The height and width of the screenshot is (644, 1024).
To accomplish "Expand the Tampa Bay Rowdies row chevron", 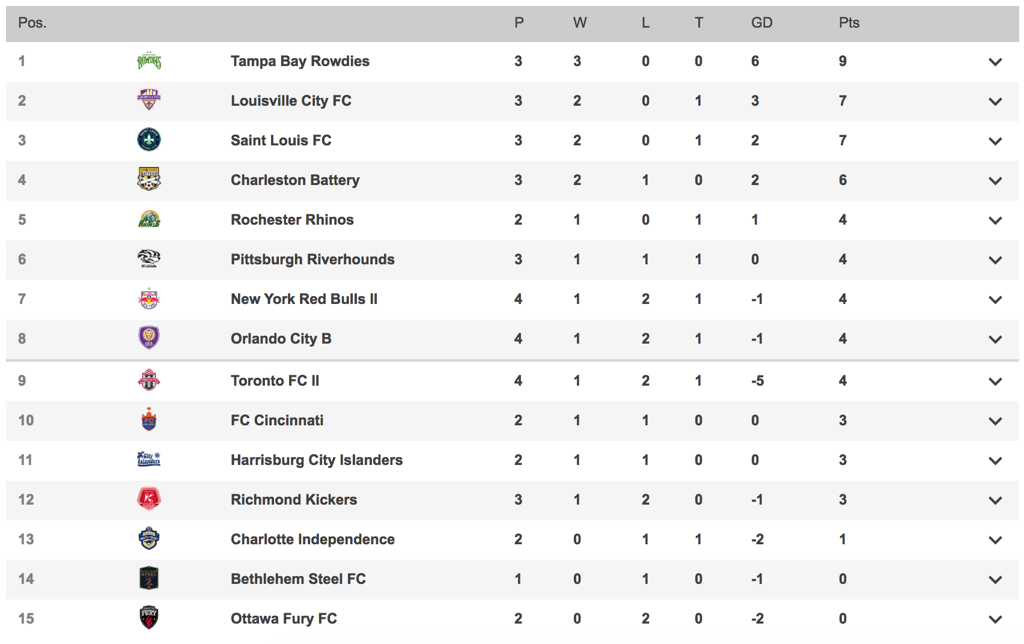I will (x=995, y=62).
